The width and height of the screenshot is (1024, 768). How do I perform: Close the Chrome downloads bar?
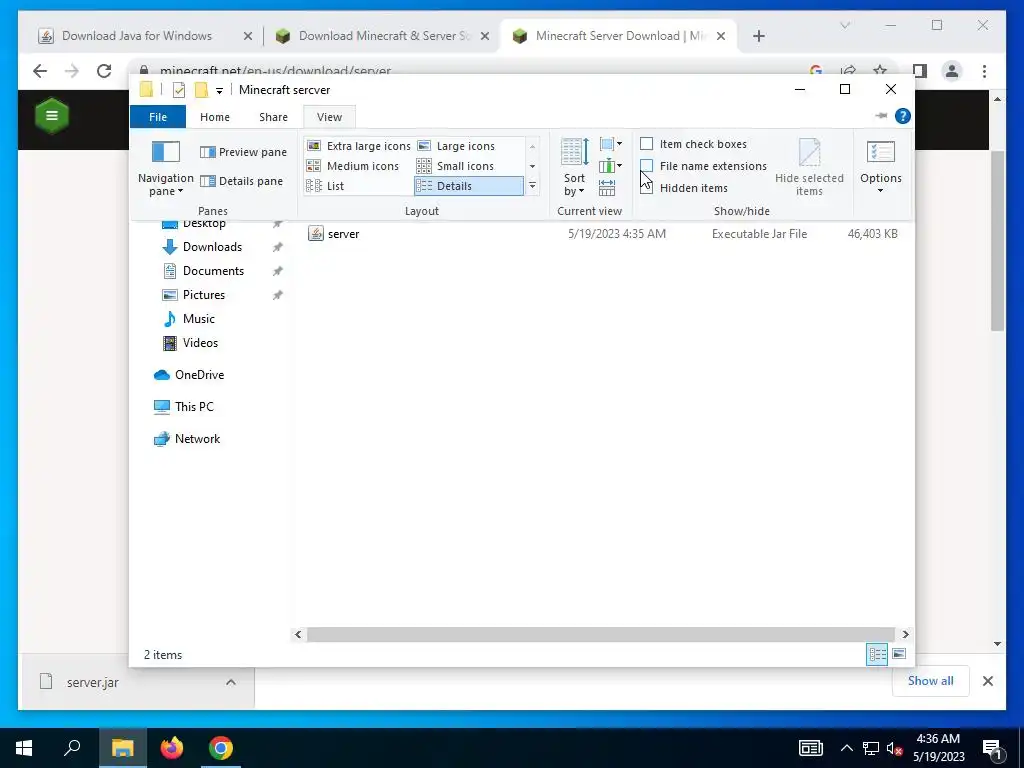[x=987, y=681]
